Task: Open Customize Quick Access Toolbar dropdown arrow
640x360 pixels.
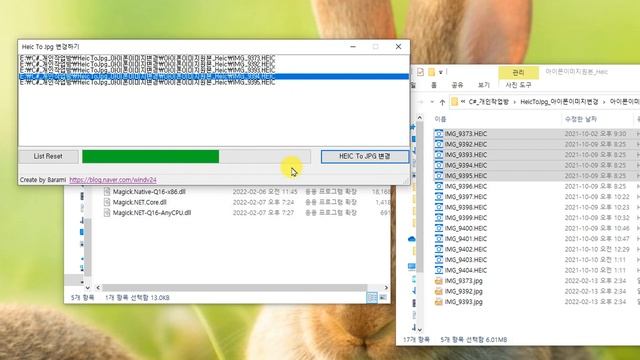Action: [441, 73]
